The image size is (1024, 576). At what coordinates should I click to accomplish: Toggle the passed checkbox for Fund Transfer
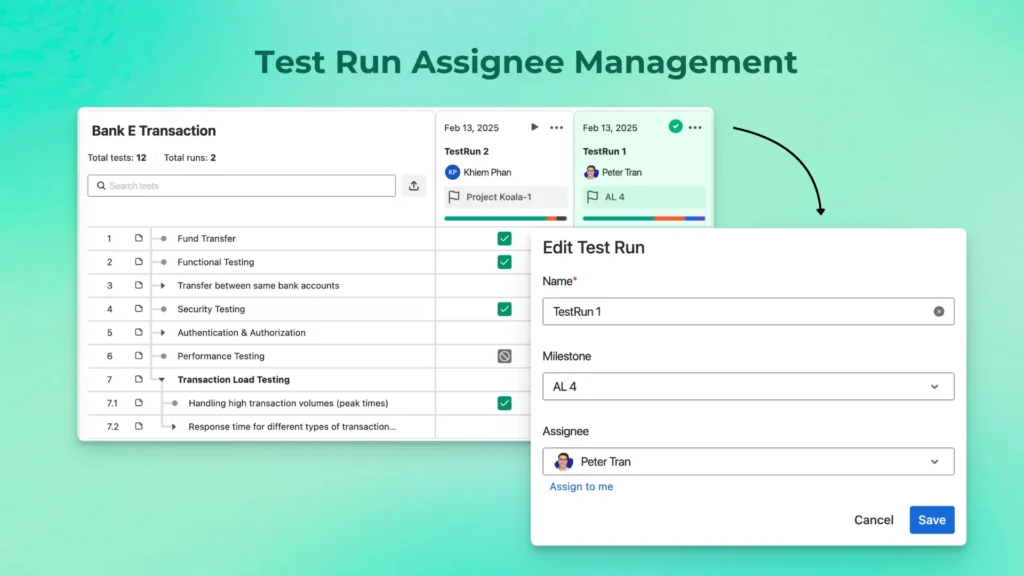(x=504, y=238)
